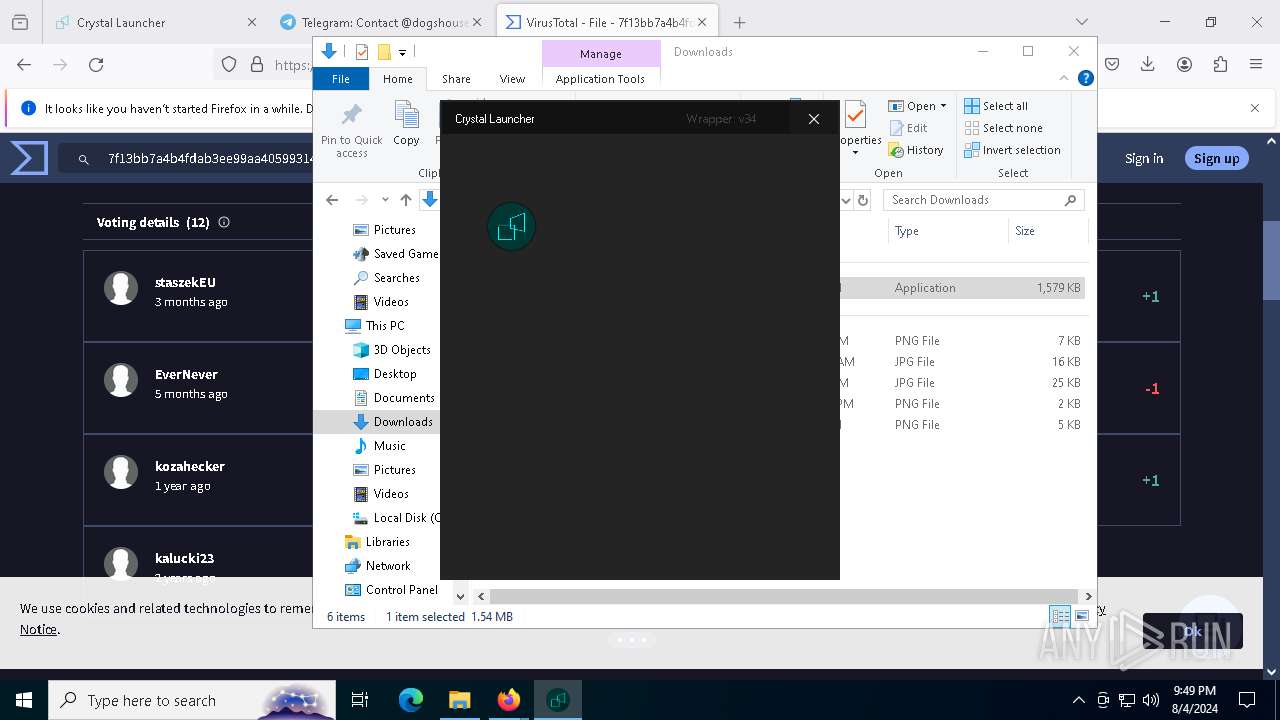This screenshot has height=720, width=1280.
Task: Select Documents in navigation pane
Action: 394,398
